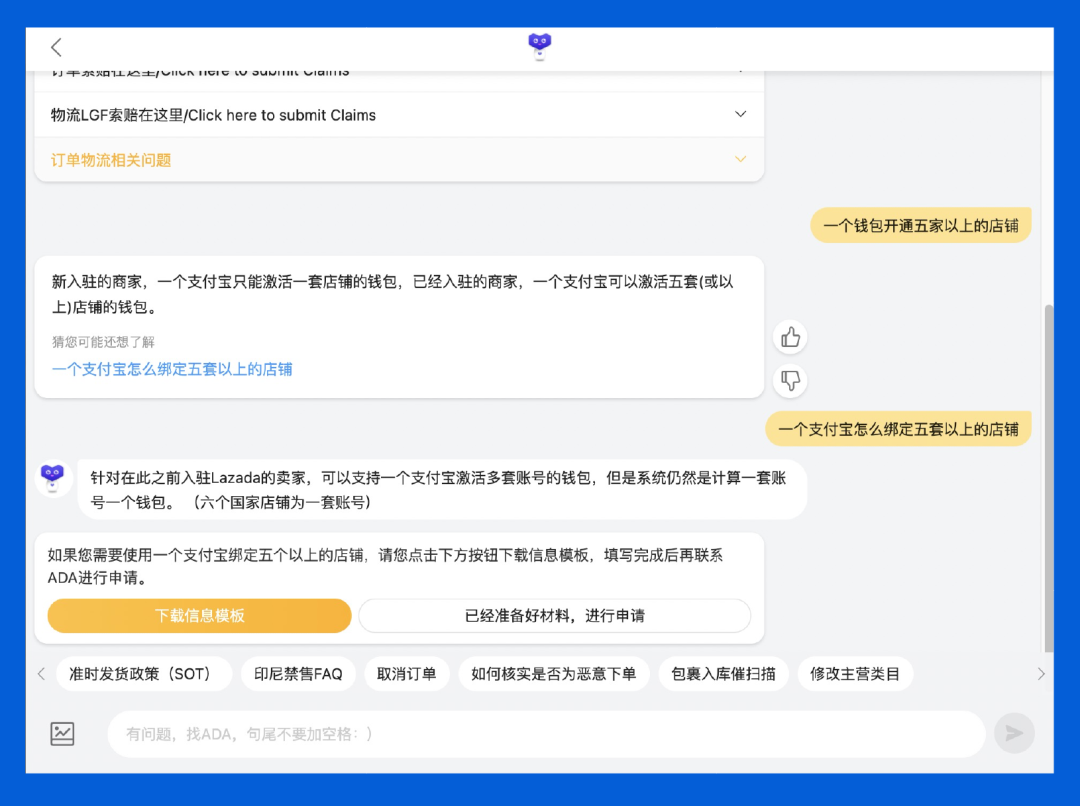Open the chart shortcut beside the input field
This screenshot has height=806, width=1080.
[x=62, y=733]
